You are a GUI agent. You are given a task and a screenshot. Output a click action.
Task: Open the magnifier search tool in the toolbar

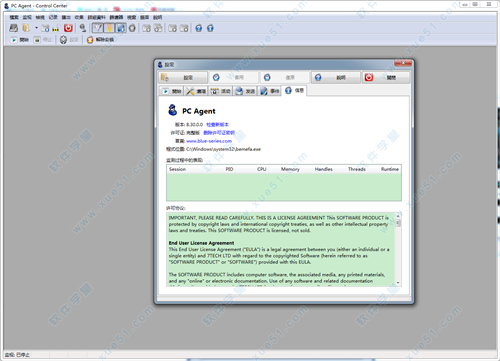83,28
